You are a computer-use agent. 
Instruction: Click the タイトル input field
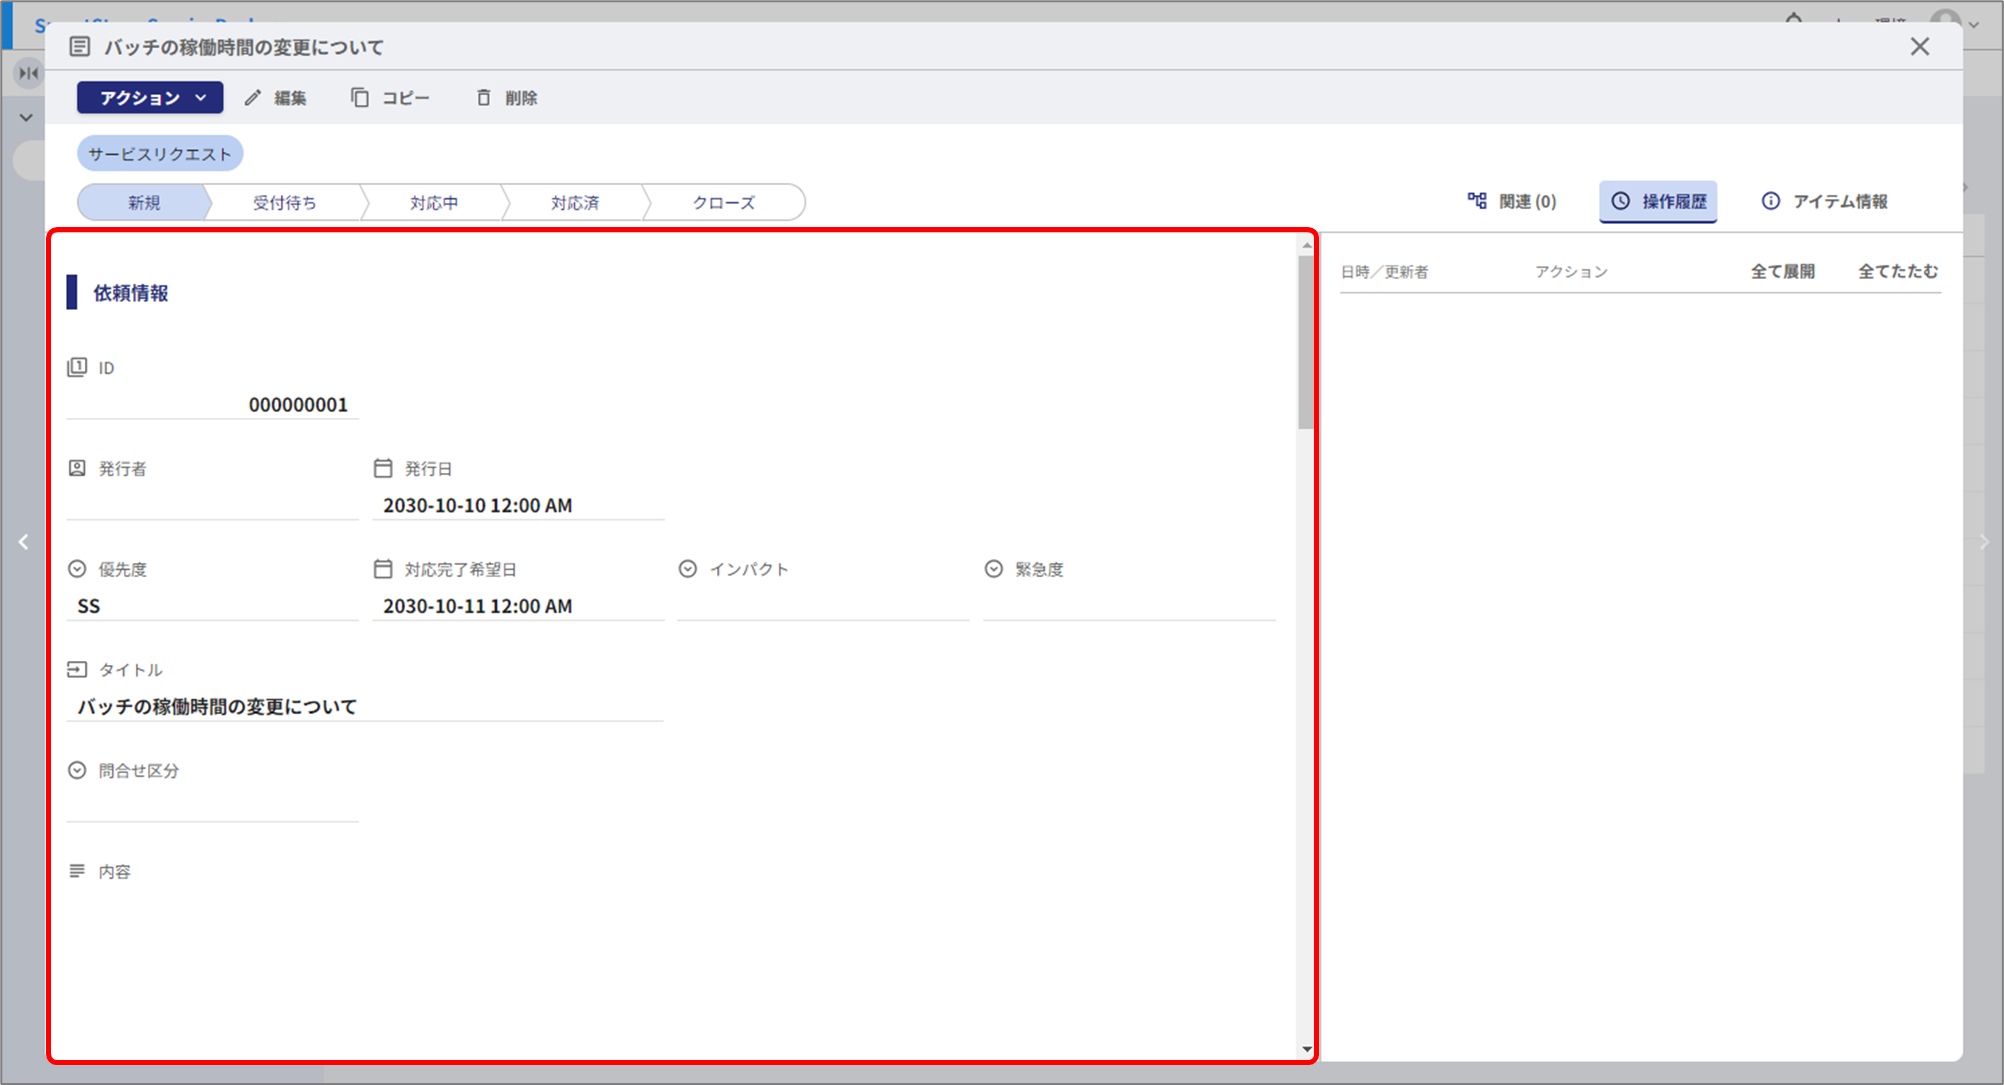(x=365, y=707)
